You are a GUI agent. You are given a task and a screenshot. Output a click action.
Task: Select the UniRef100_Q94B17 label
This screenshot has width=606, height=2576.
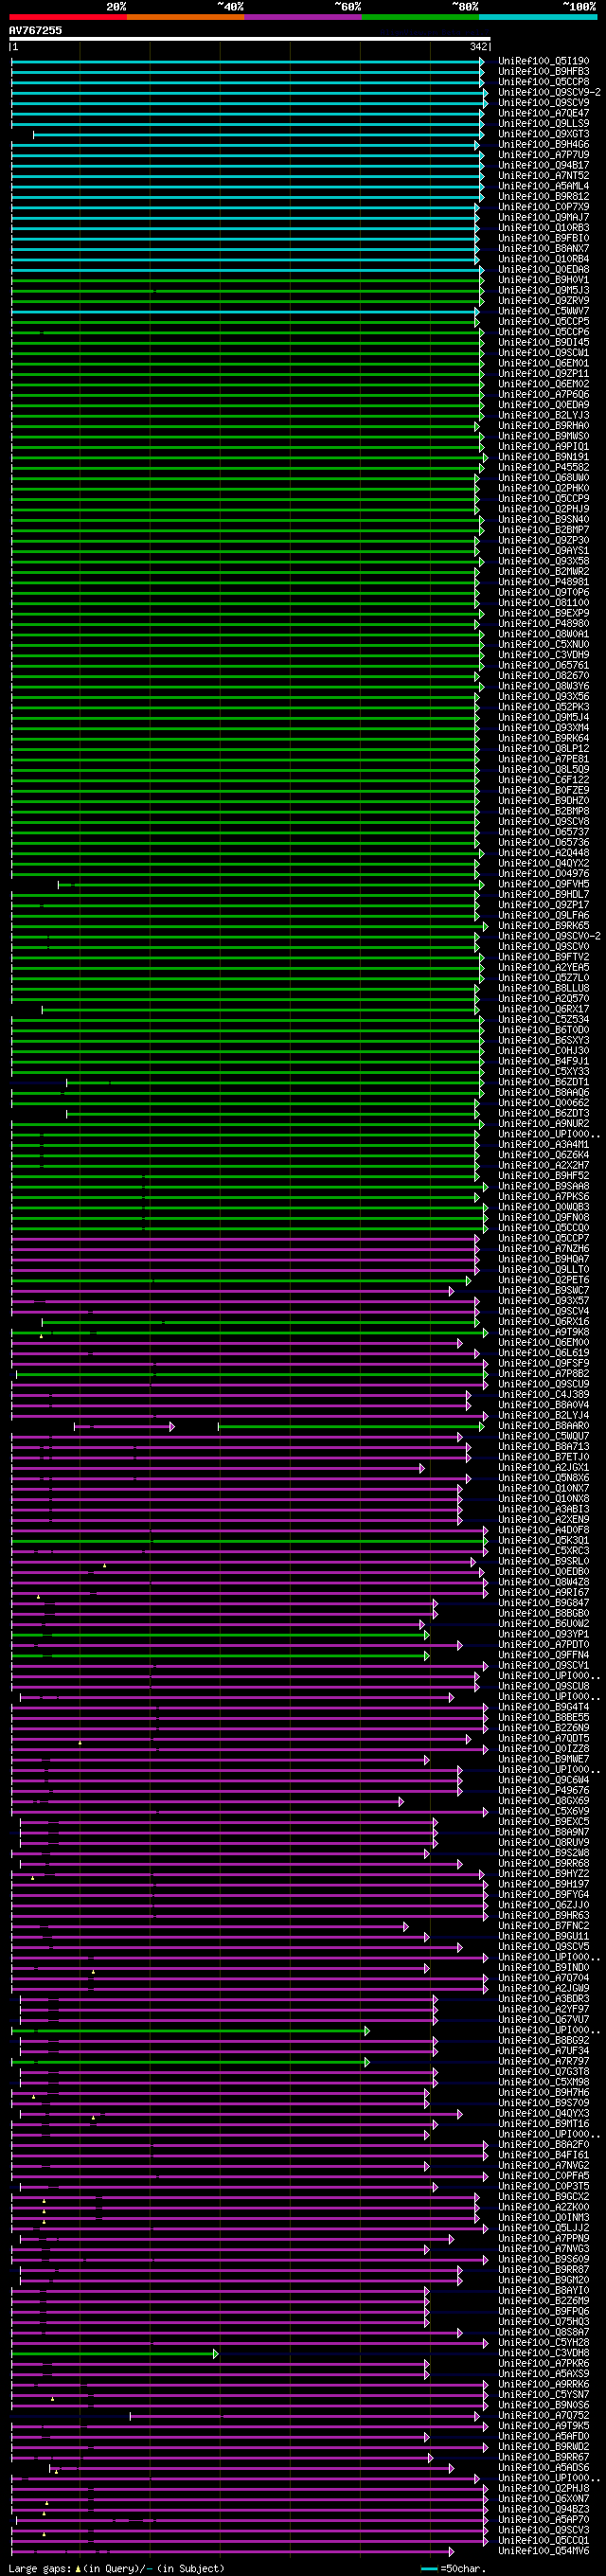[543, 165]
